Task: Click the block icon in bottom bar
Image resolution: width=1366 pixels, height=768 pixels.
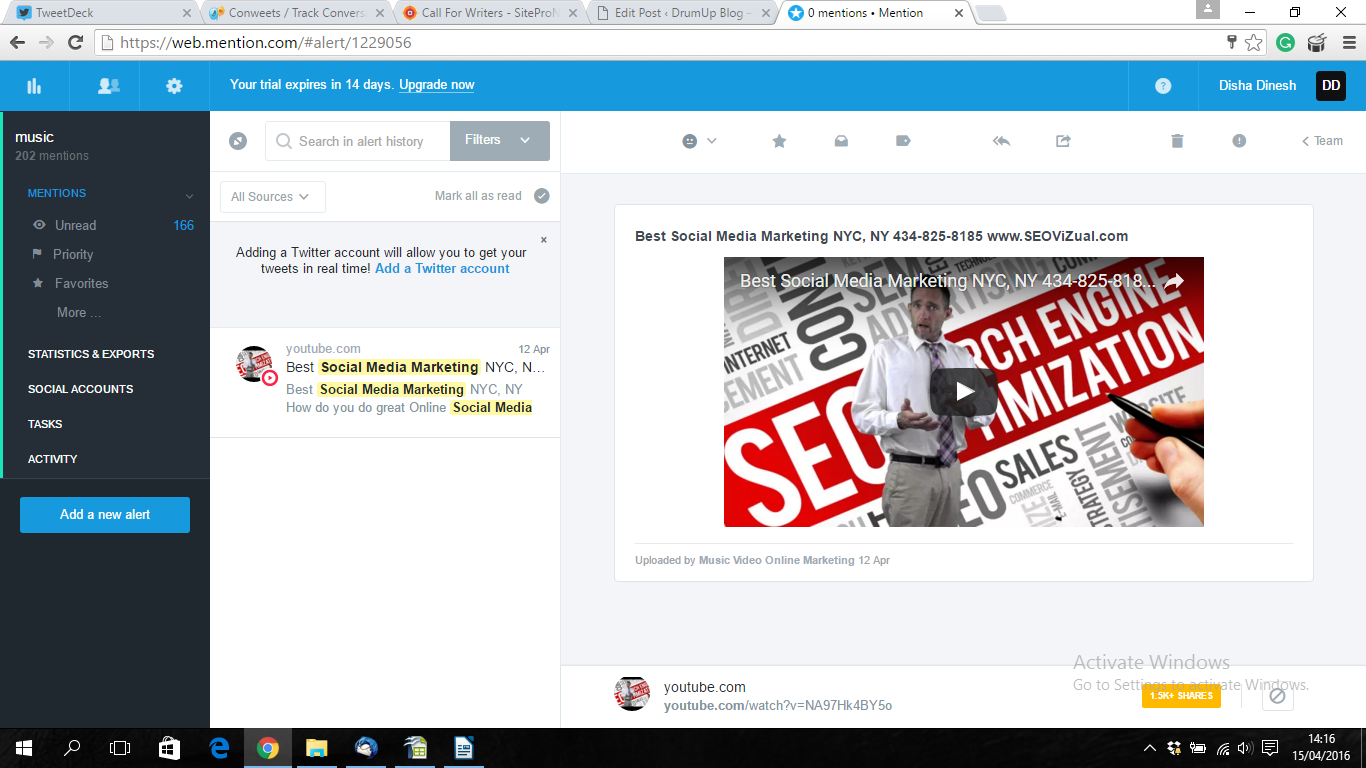Action: [1277, 696]
